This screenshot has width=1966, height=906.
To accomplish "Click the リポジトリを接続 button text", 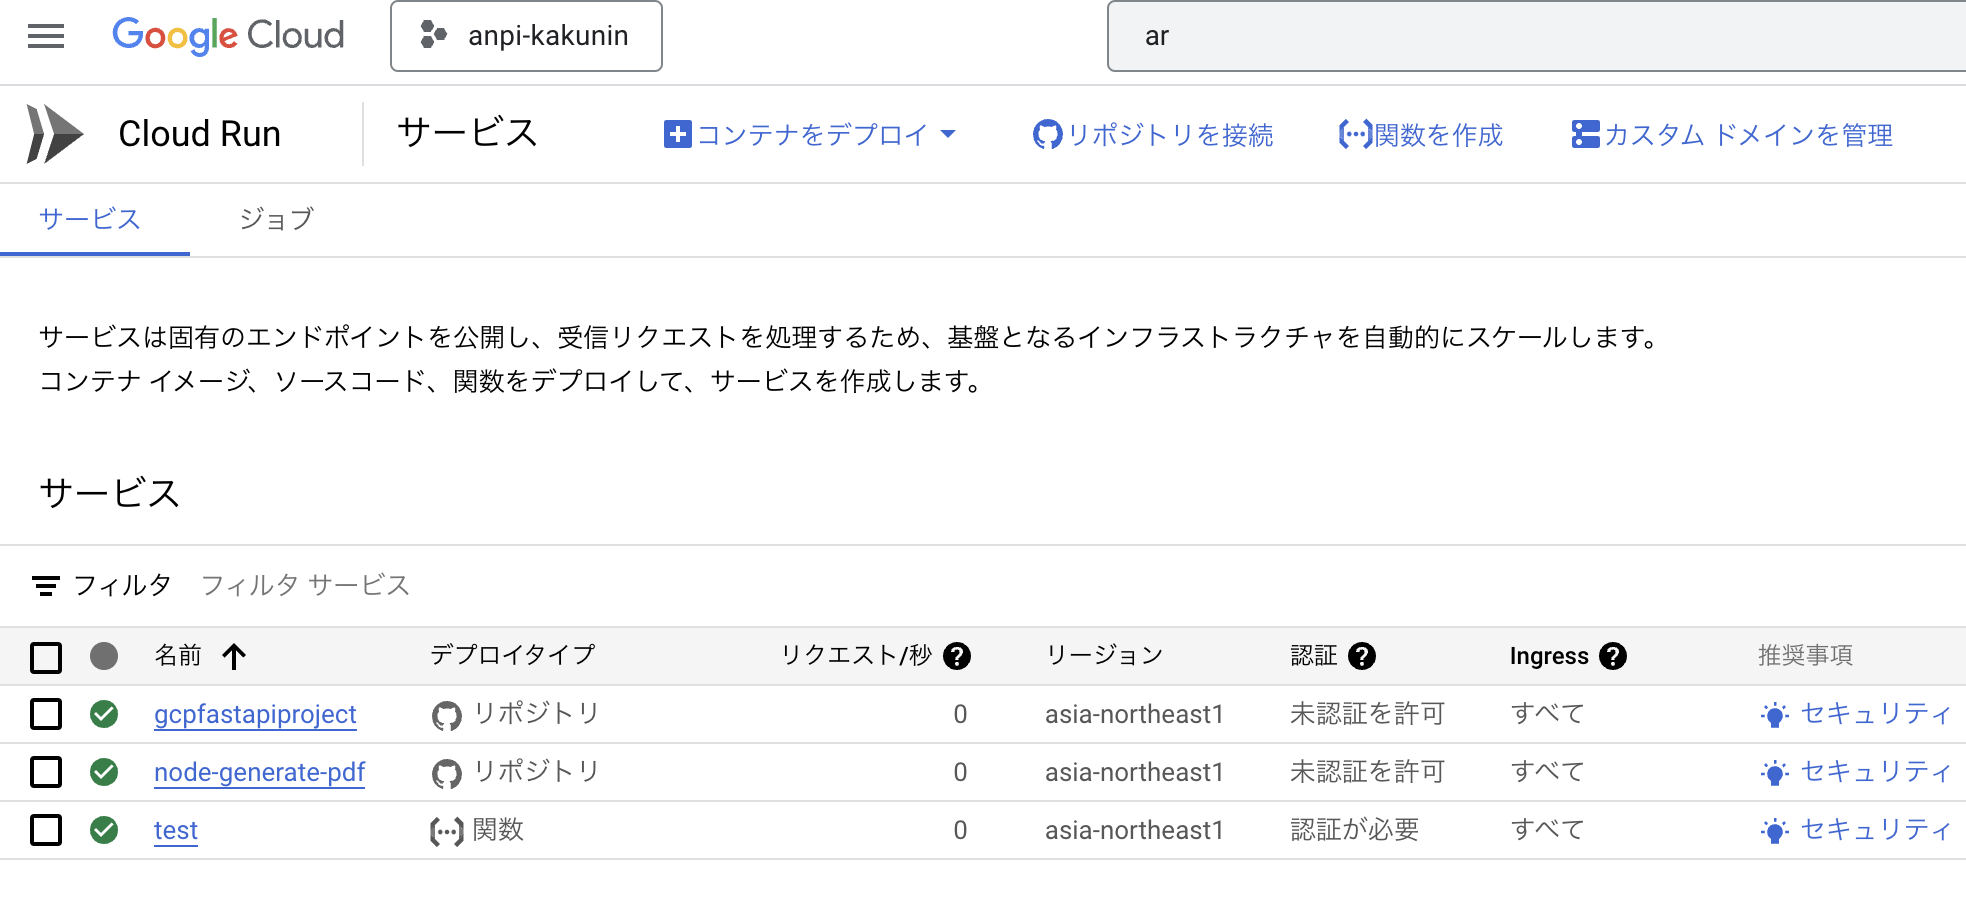I will 1170,135.
